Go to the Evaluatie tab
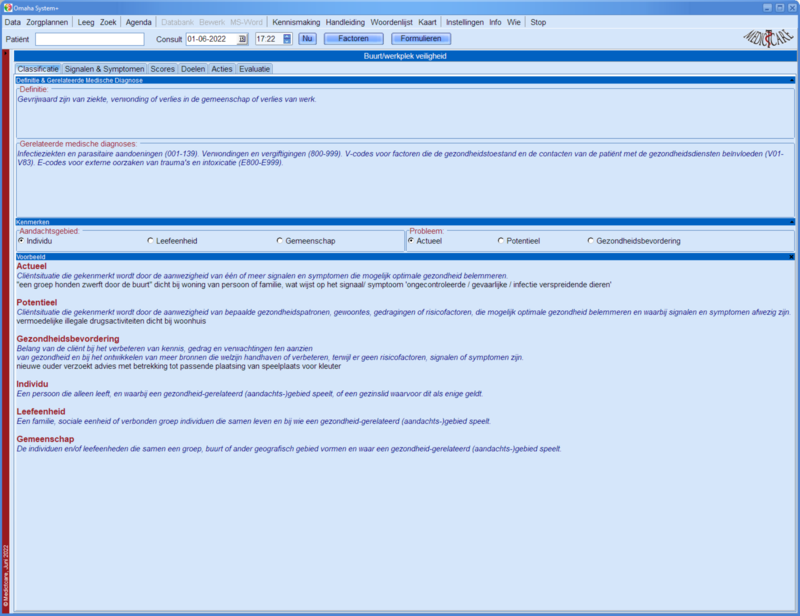 254,69
